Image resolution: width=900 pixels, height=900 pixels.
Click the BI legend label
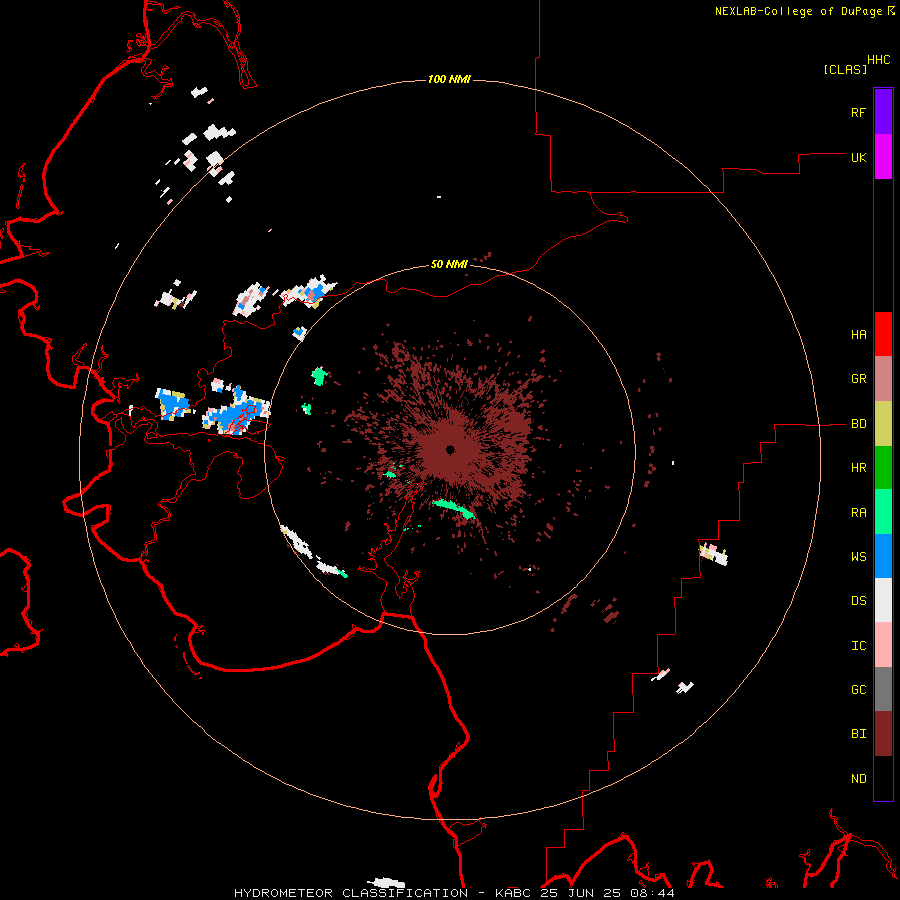(858, 734)
